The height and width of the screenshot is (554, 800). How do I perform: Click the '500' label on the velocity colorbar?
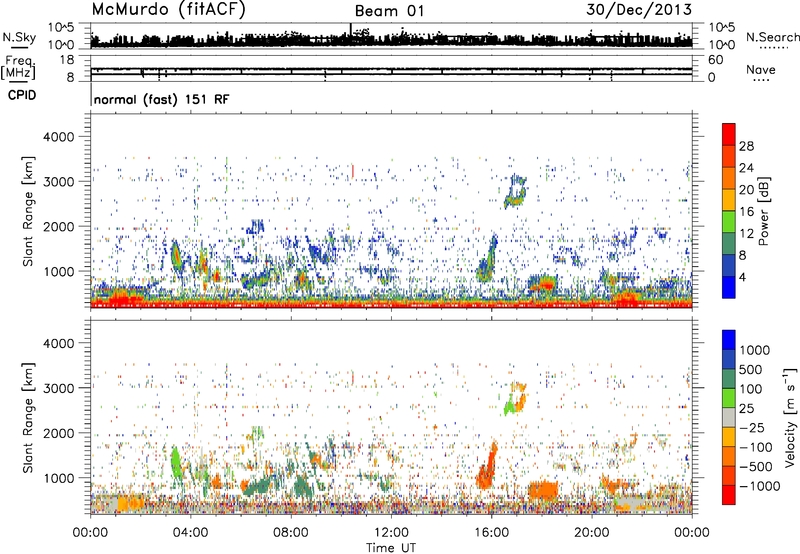[751, 369]
